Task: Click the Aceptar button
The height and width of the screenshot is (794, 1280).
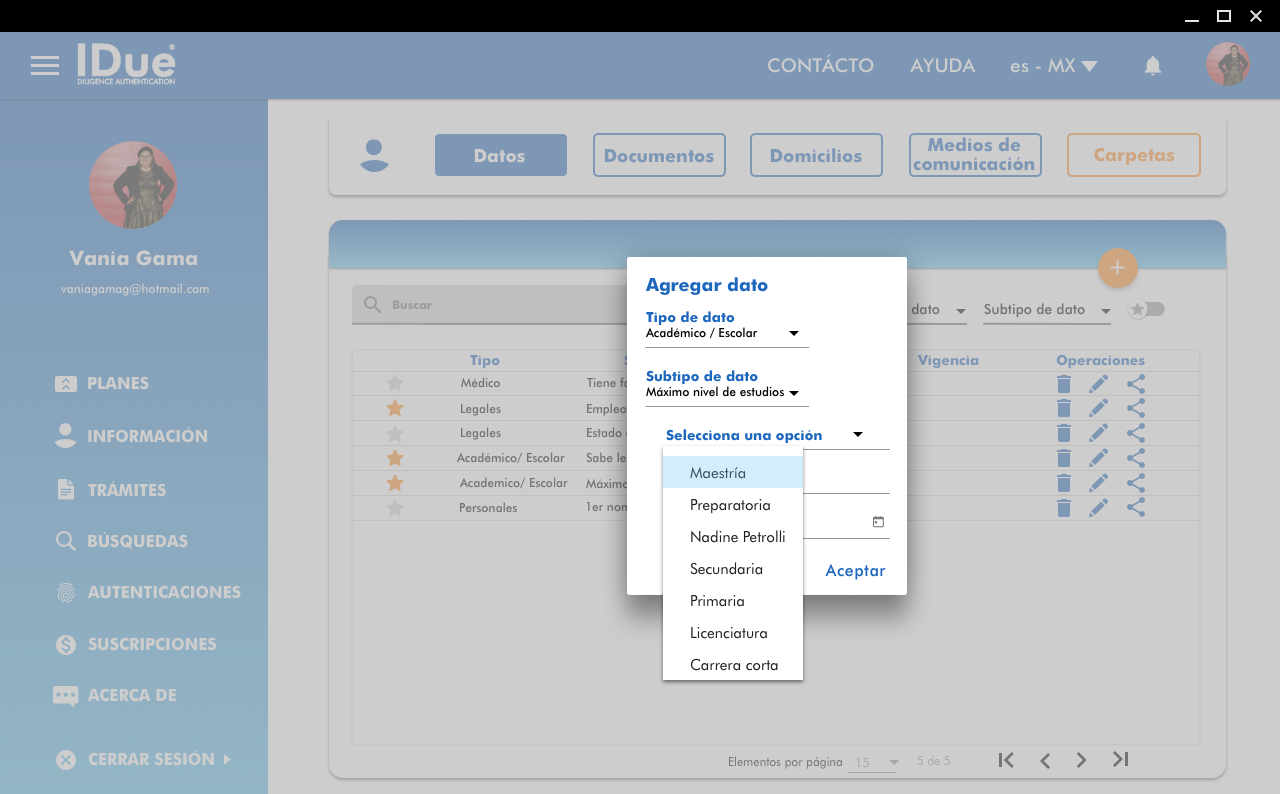Action: click(x=855, y=571)
